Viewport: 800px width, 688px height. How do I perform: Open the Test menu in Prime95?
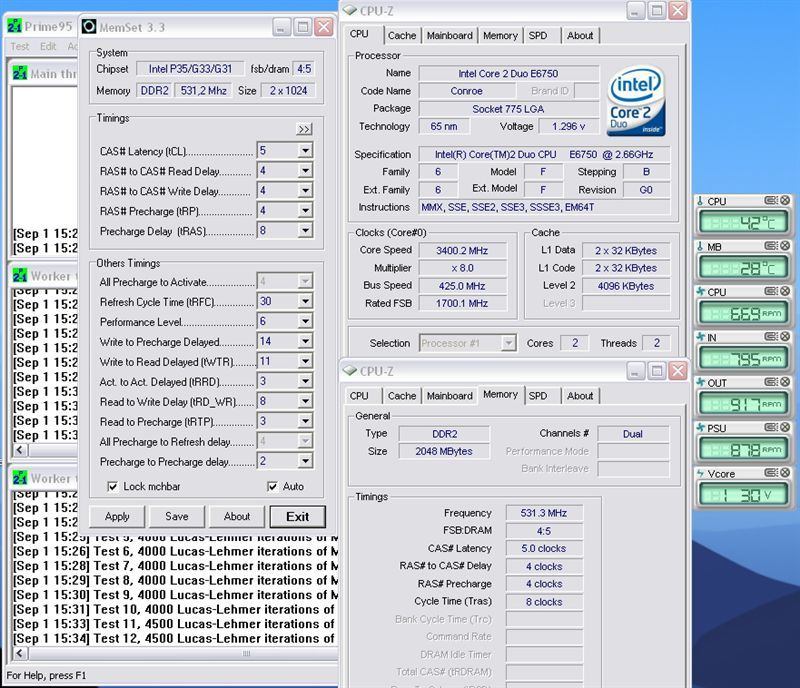pos(20,46)
